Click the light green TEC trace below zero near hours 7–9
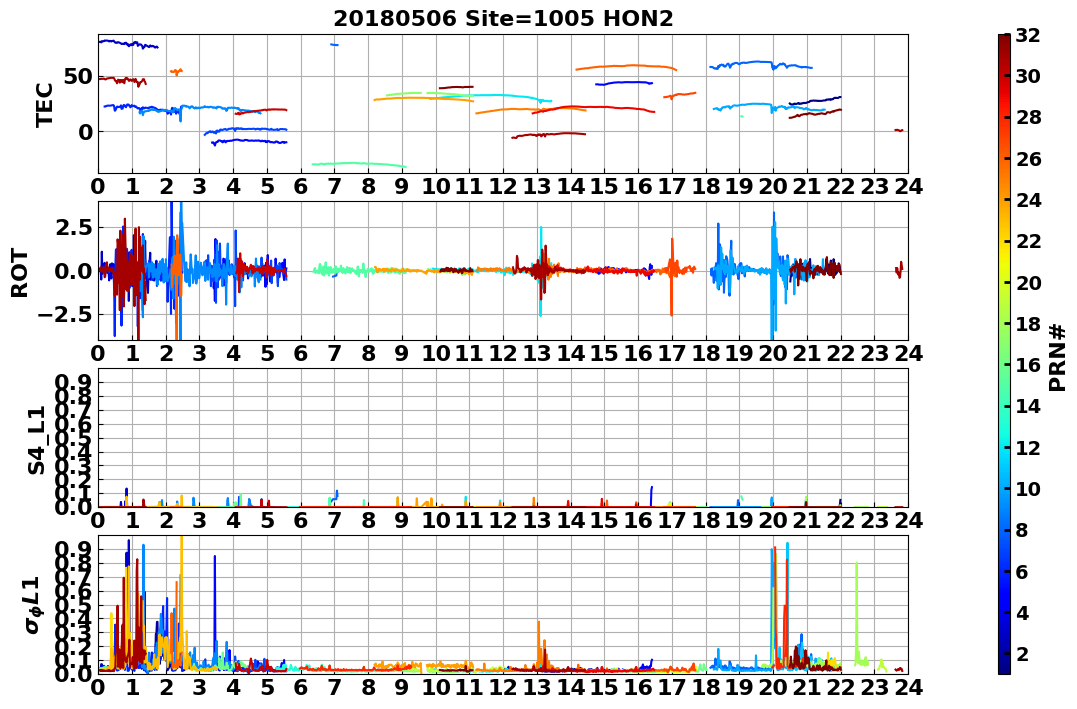Screen dimensions: 1077x709 359,164
